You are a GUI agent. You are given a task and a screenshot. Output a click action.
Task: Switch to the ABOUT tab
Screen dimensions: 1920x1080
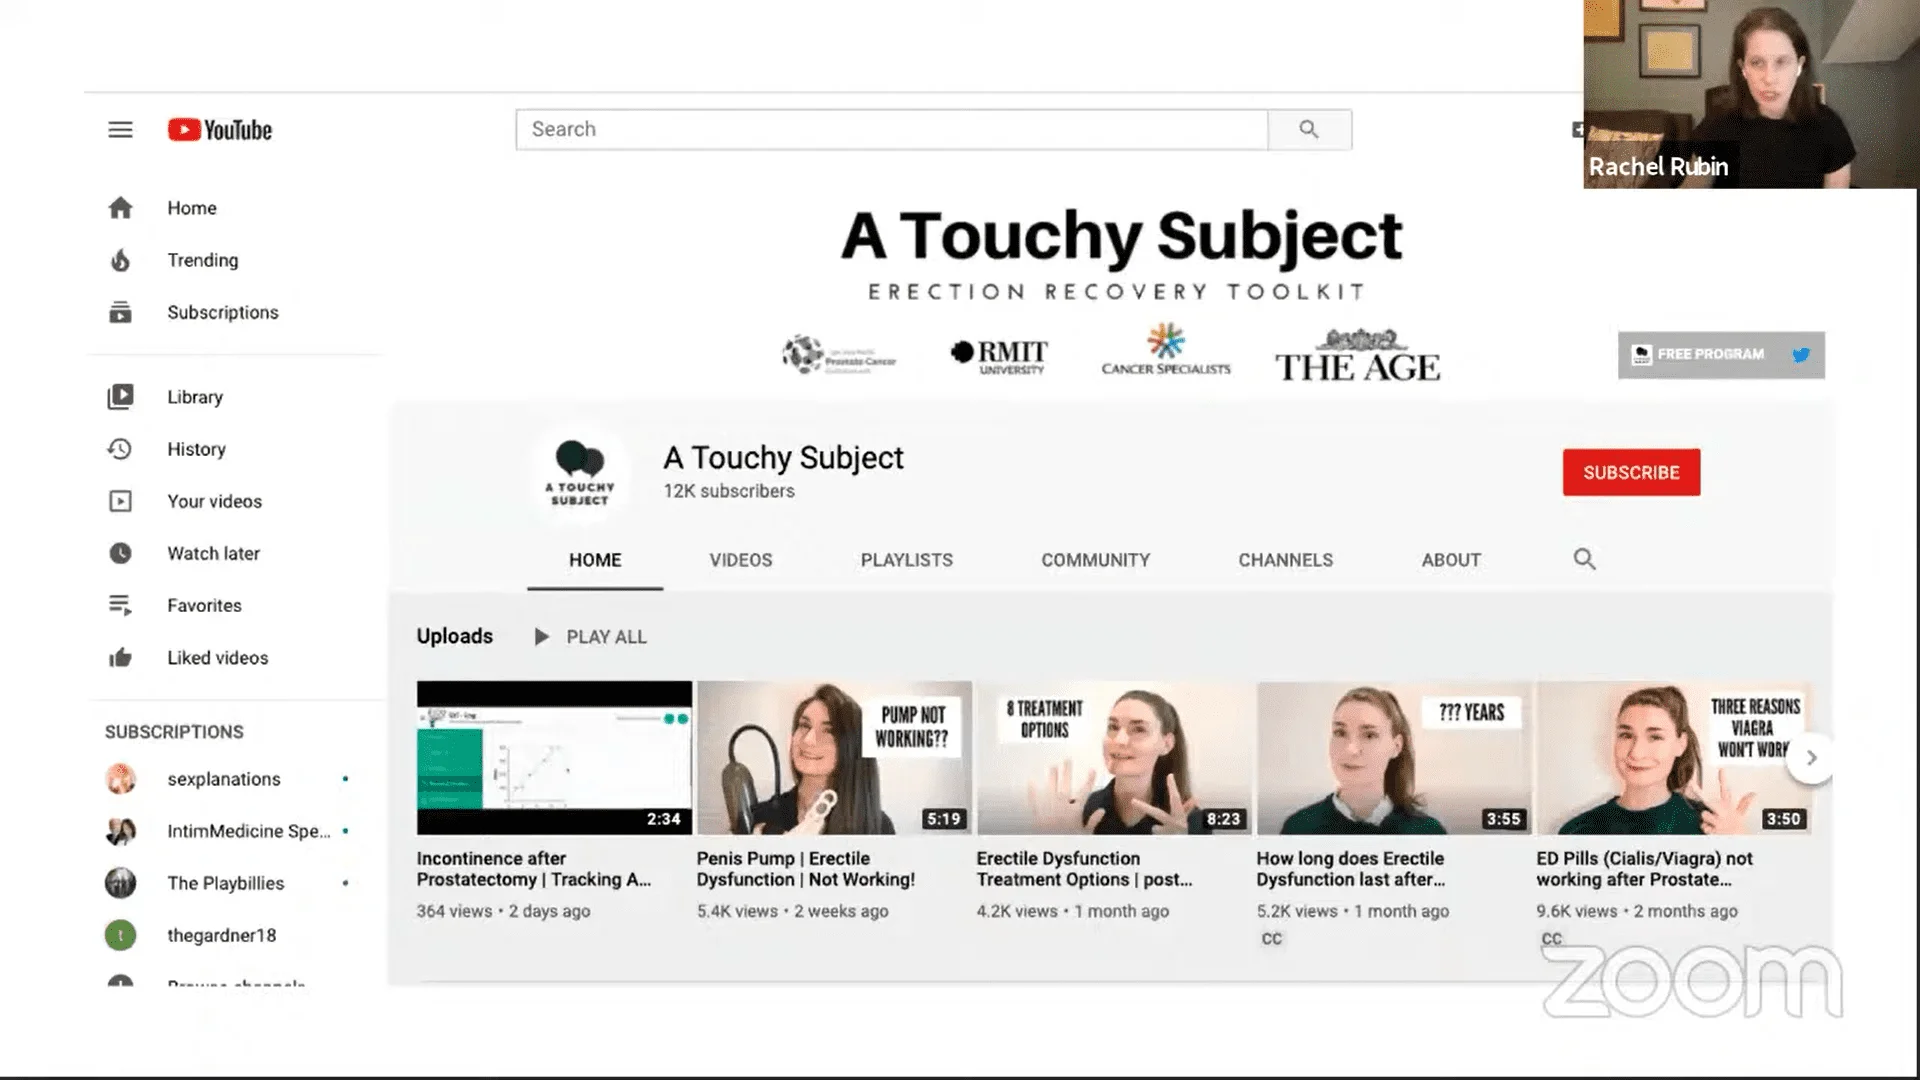(x=1451, y=560)
